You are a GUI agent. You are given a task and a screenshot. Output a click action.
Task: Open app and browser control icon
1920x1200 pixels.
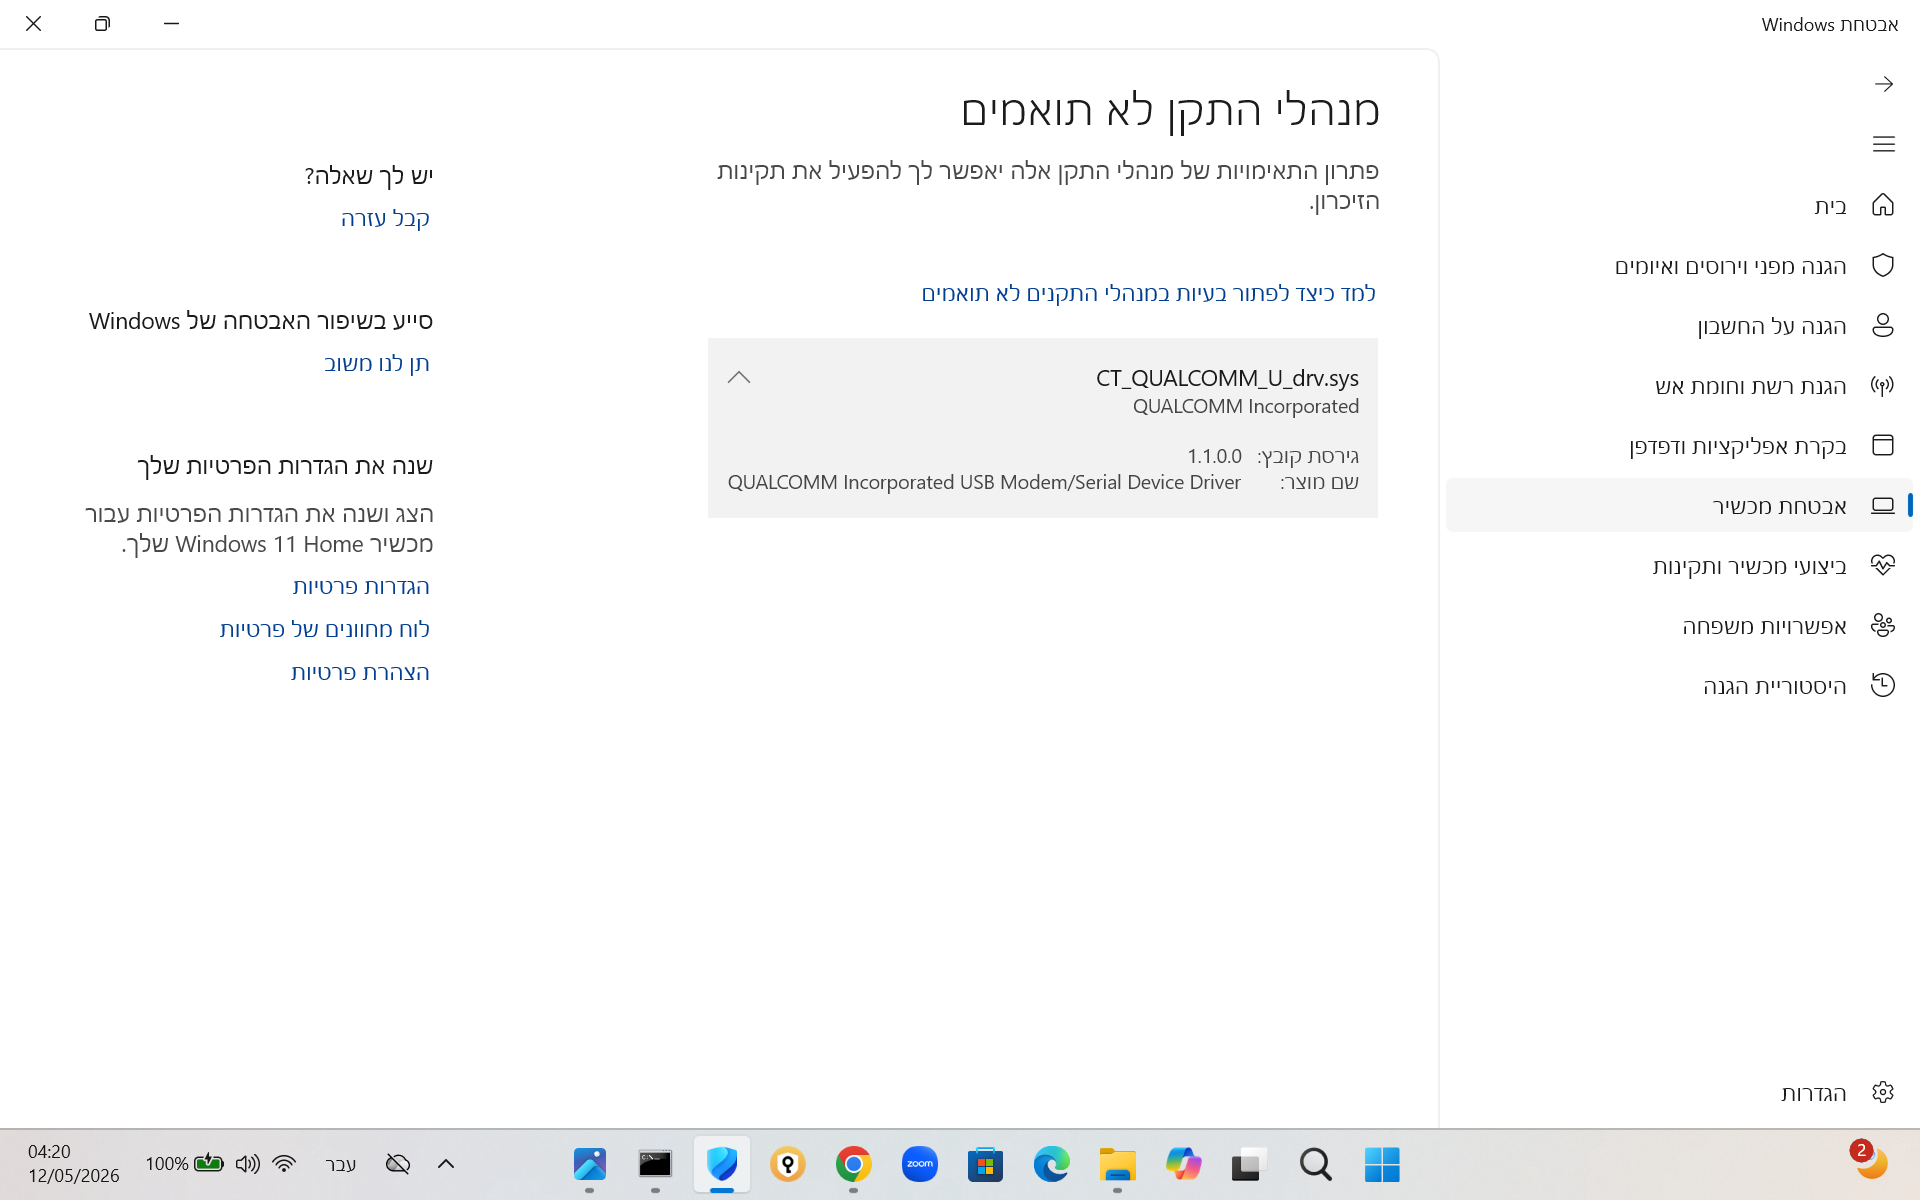[1883, 445]
